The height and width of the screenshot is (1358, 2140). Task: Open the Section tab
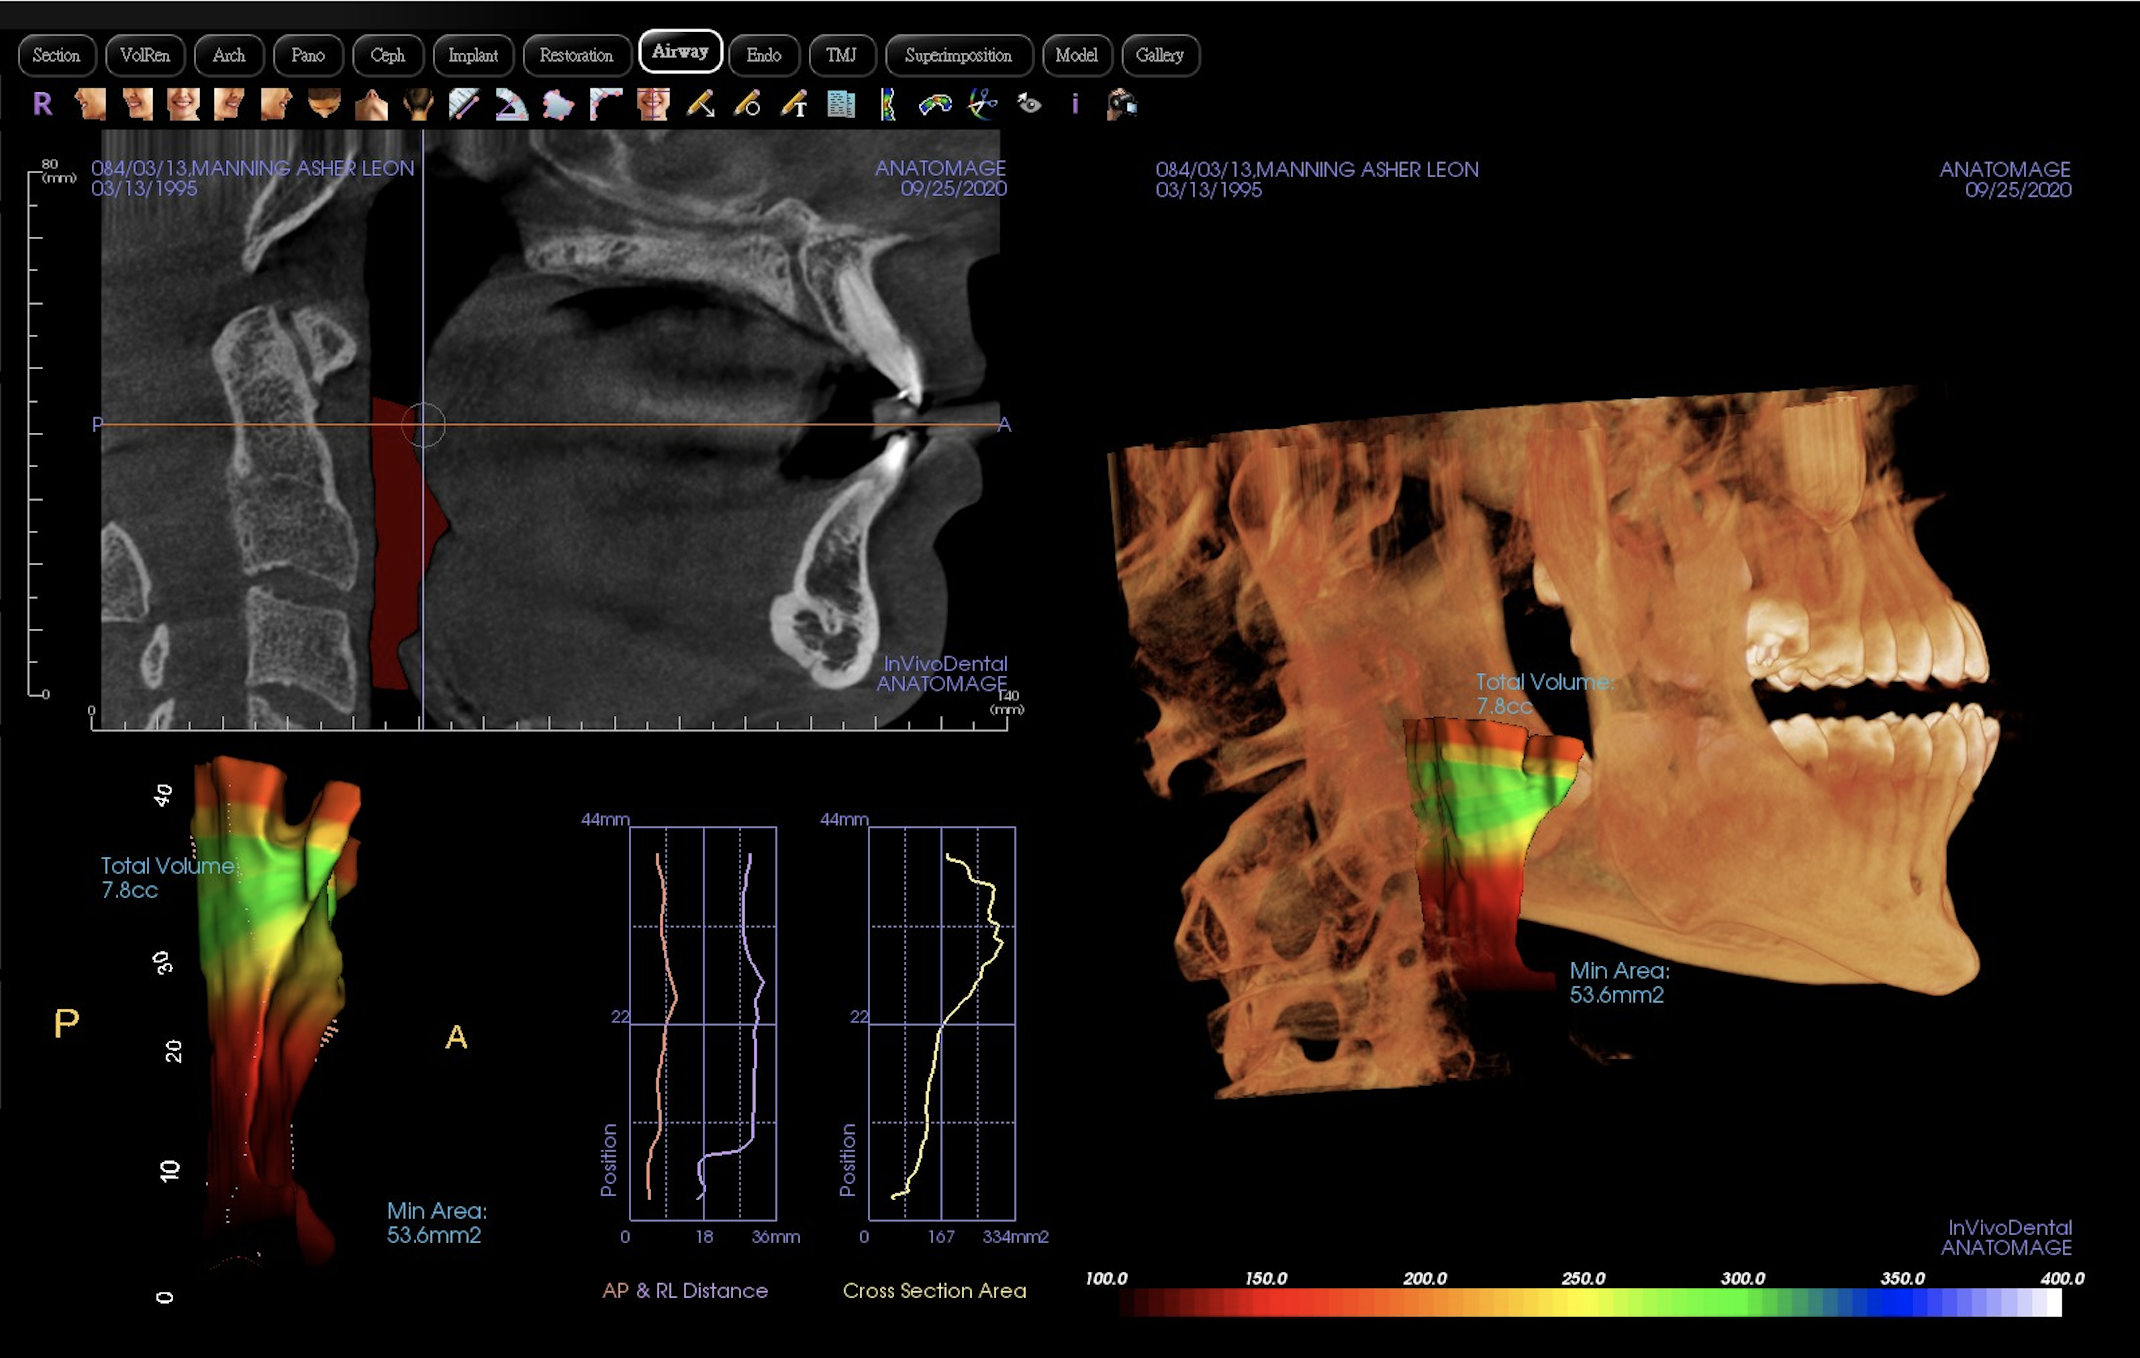pyautogui.click(x=56, y=55)
